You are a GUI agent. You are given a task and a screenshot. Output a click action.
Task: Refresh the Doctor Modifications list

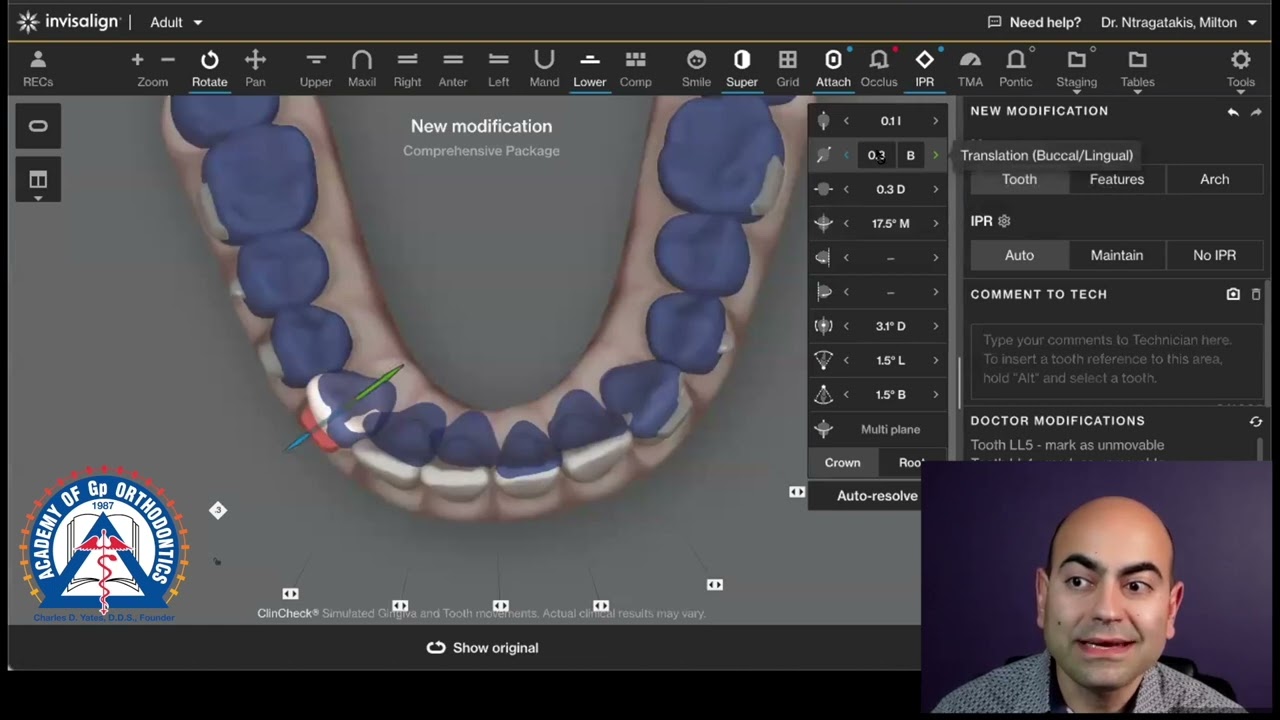click(1256, 421)
